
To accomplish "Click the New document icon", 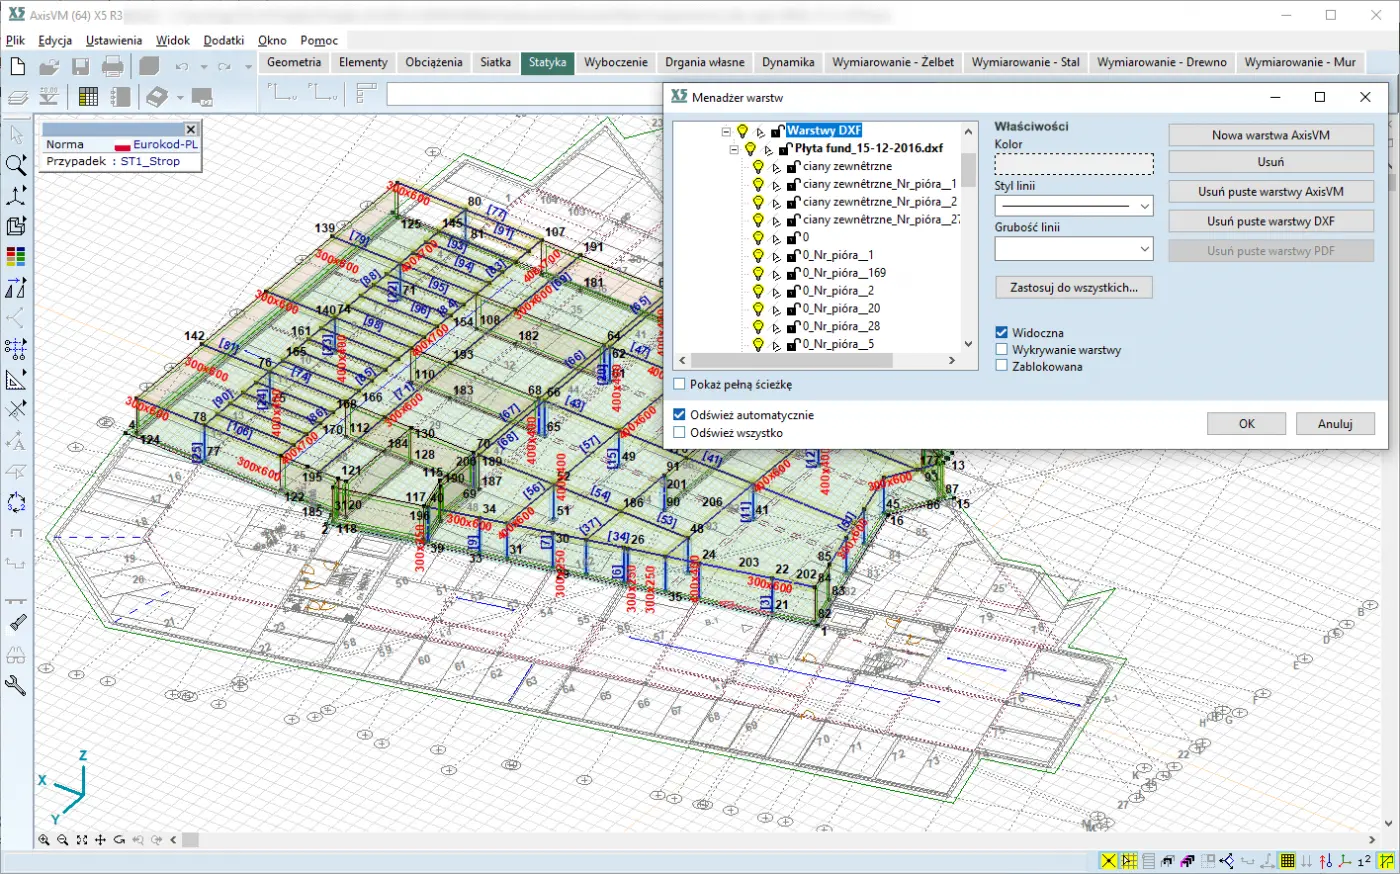I will pyautogui.click(x=18, y=67).
